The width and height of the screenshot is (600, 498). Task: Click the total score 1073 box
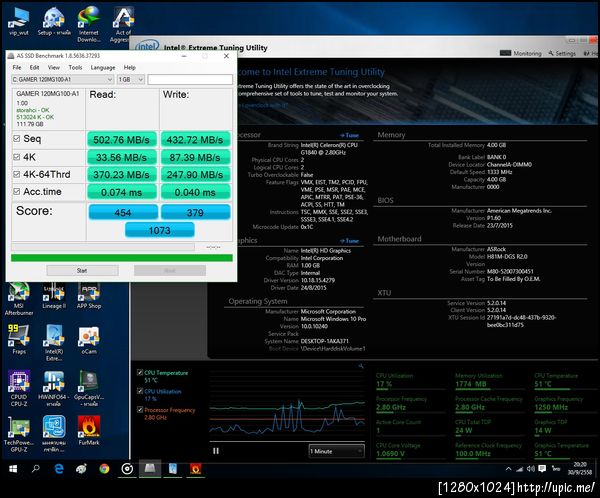click(160, 230)
